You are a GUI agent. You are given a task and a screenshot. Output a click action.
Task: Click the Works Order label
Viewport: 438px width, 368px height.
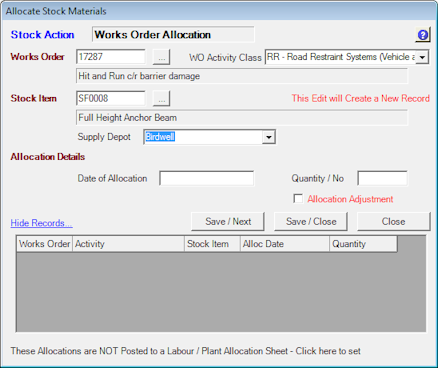(37, 57)
